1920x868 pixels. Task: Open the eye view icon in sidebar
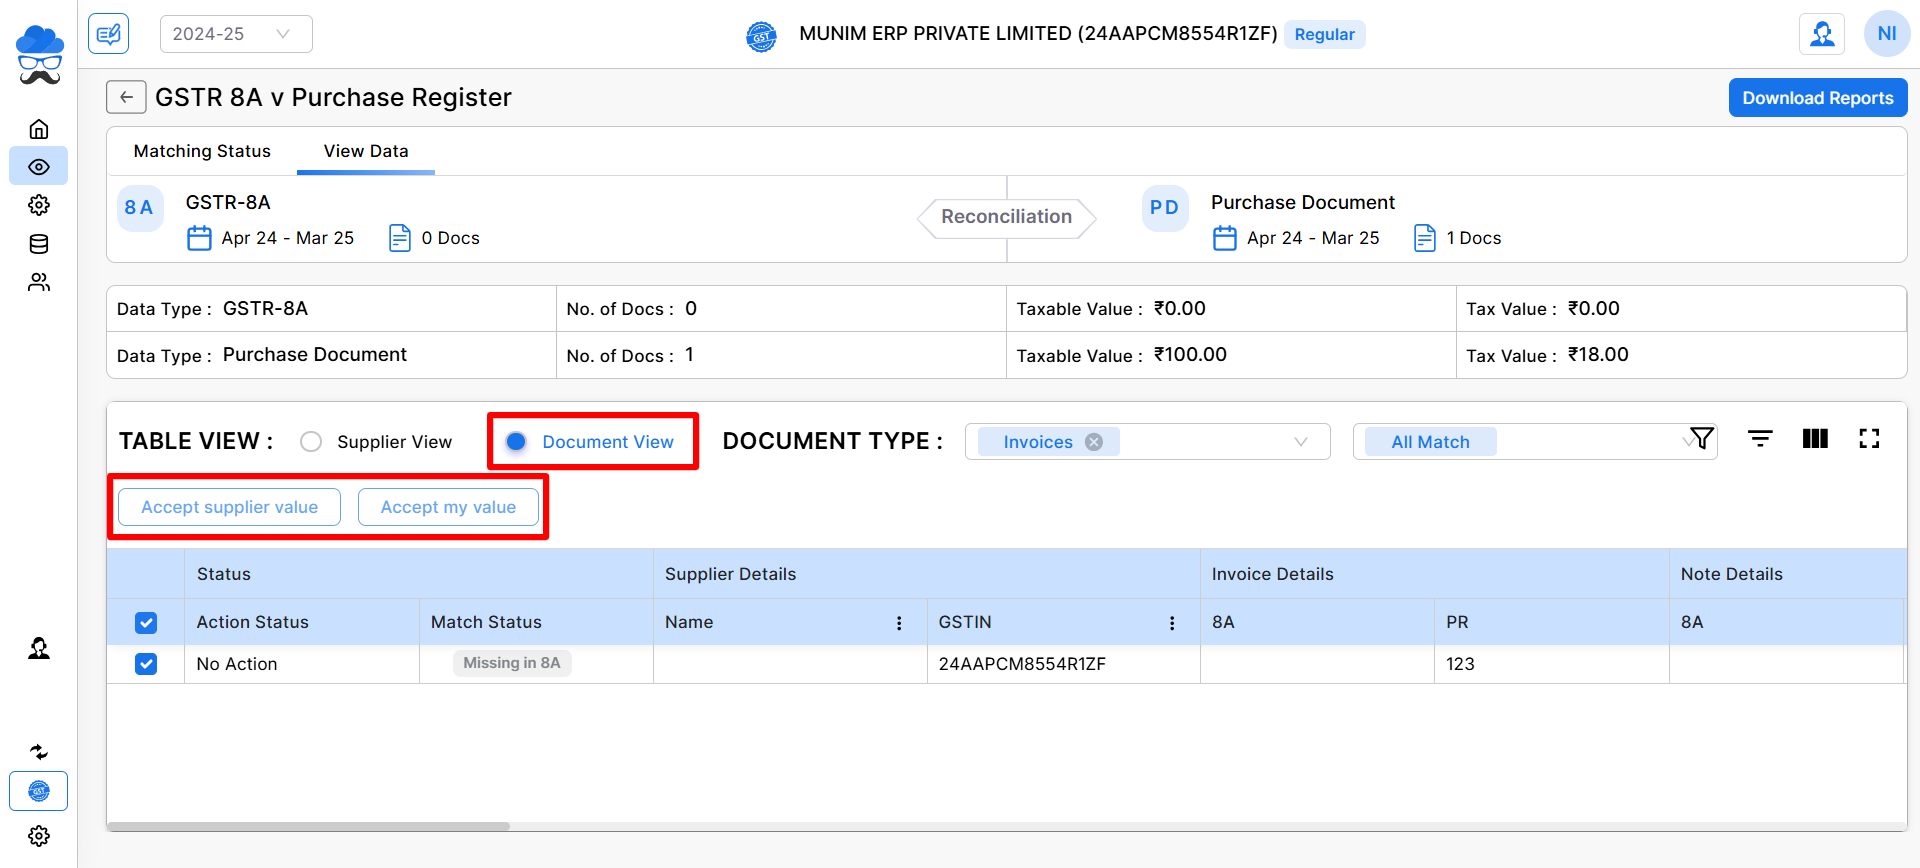[39, 167]
